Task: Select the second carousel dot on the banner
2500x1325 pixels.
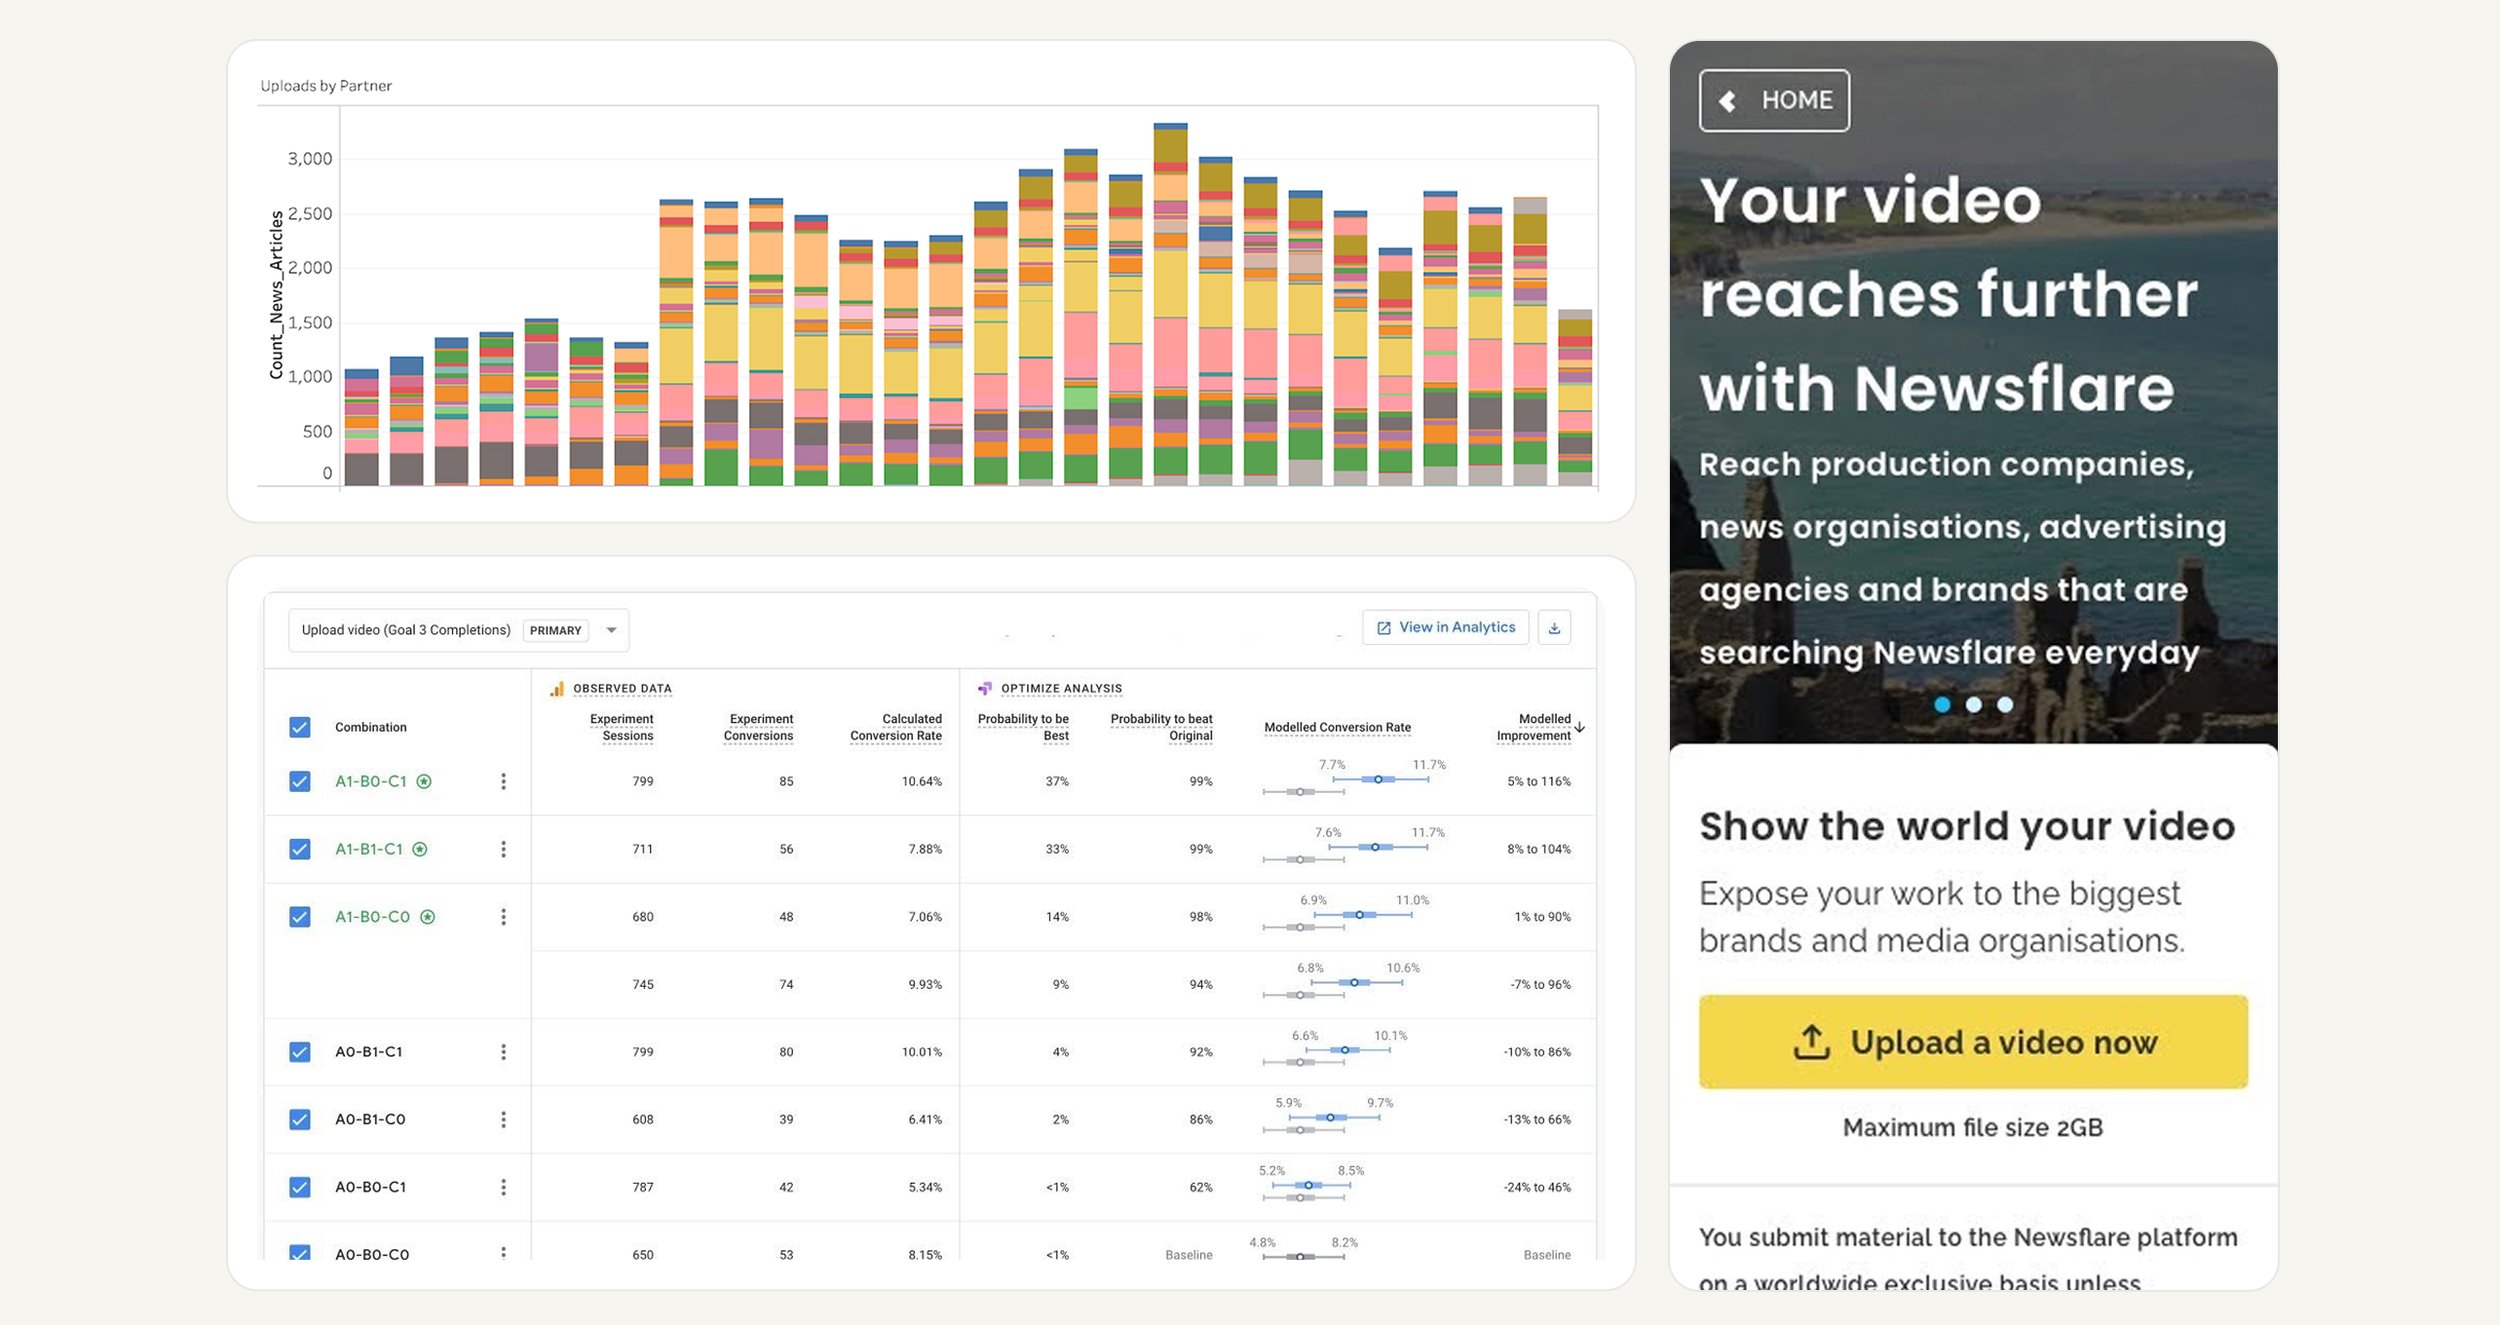Action: [1972, 705]
